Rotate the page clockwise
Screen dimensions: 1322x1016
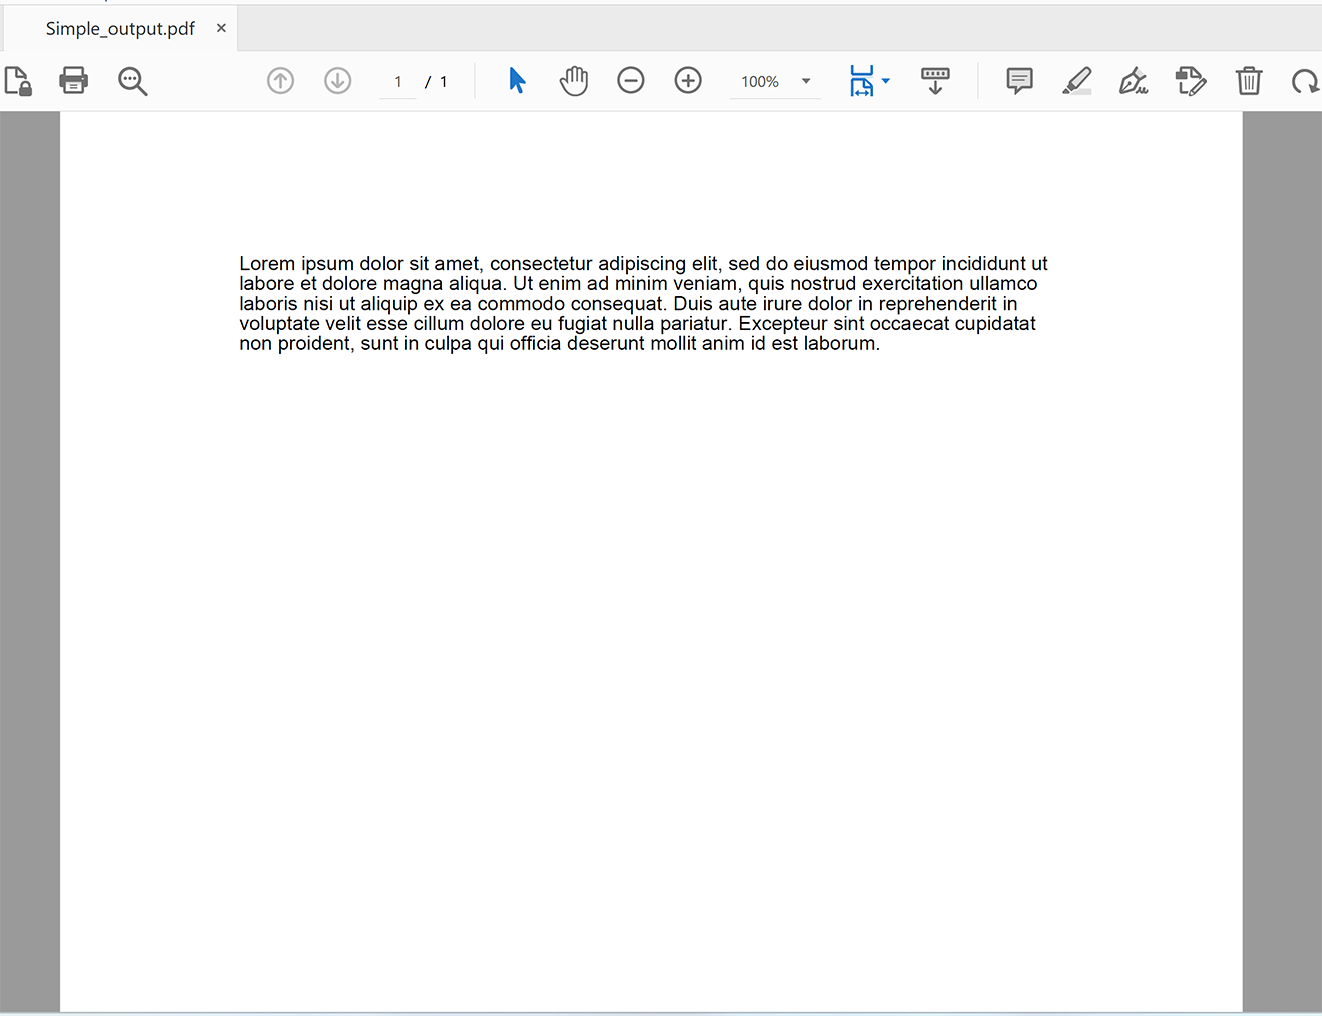[x=1306, y=81]
